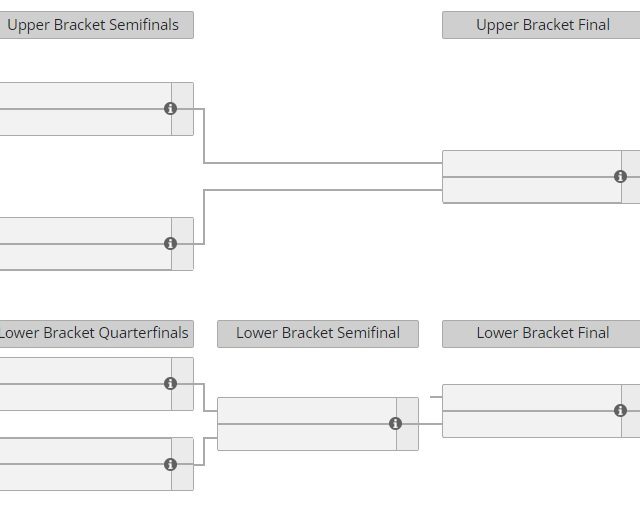View Lower Bracket Semifinal match info icon
This screenshot has width=640, height=517.
[395, 423]
